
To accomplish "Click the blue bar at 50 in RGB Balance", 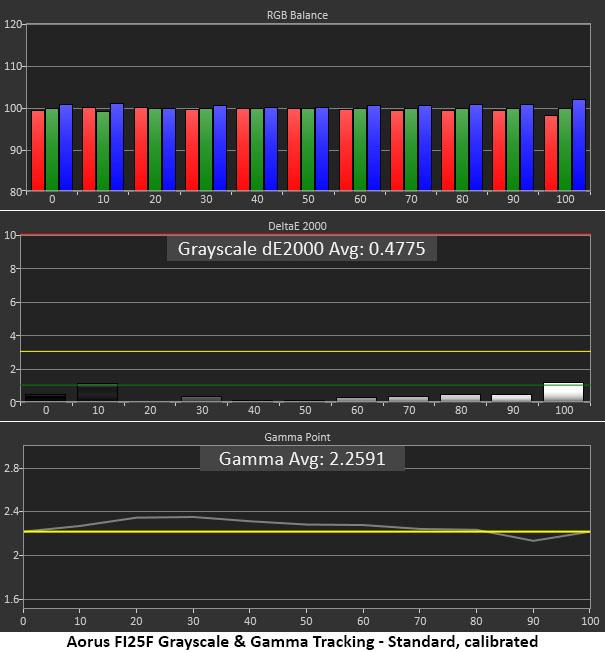I will [322, 149].
